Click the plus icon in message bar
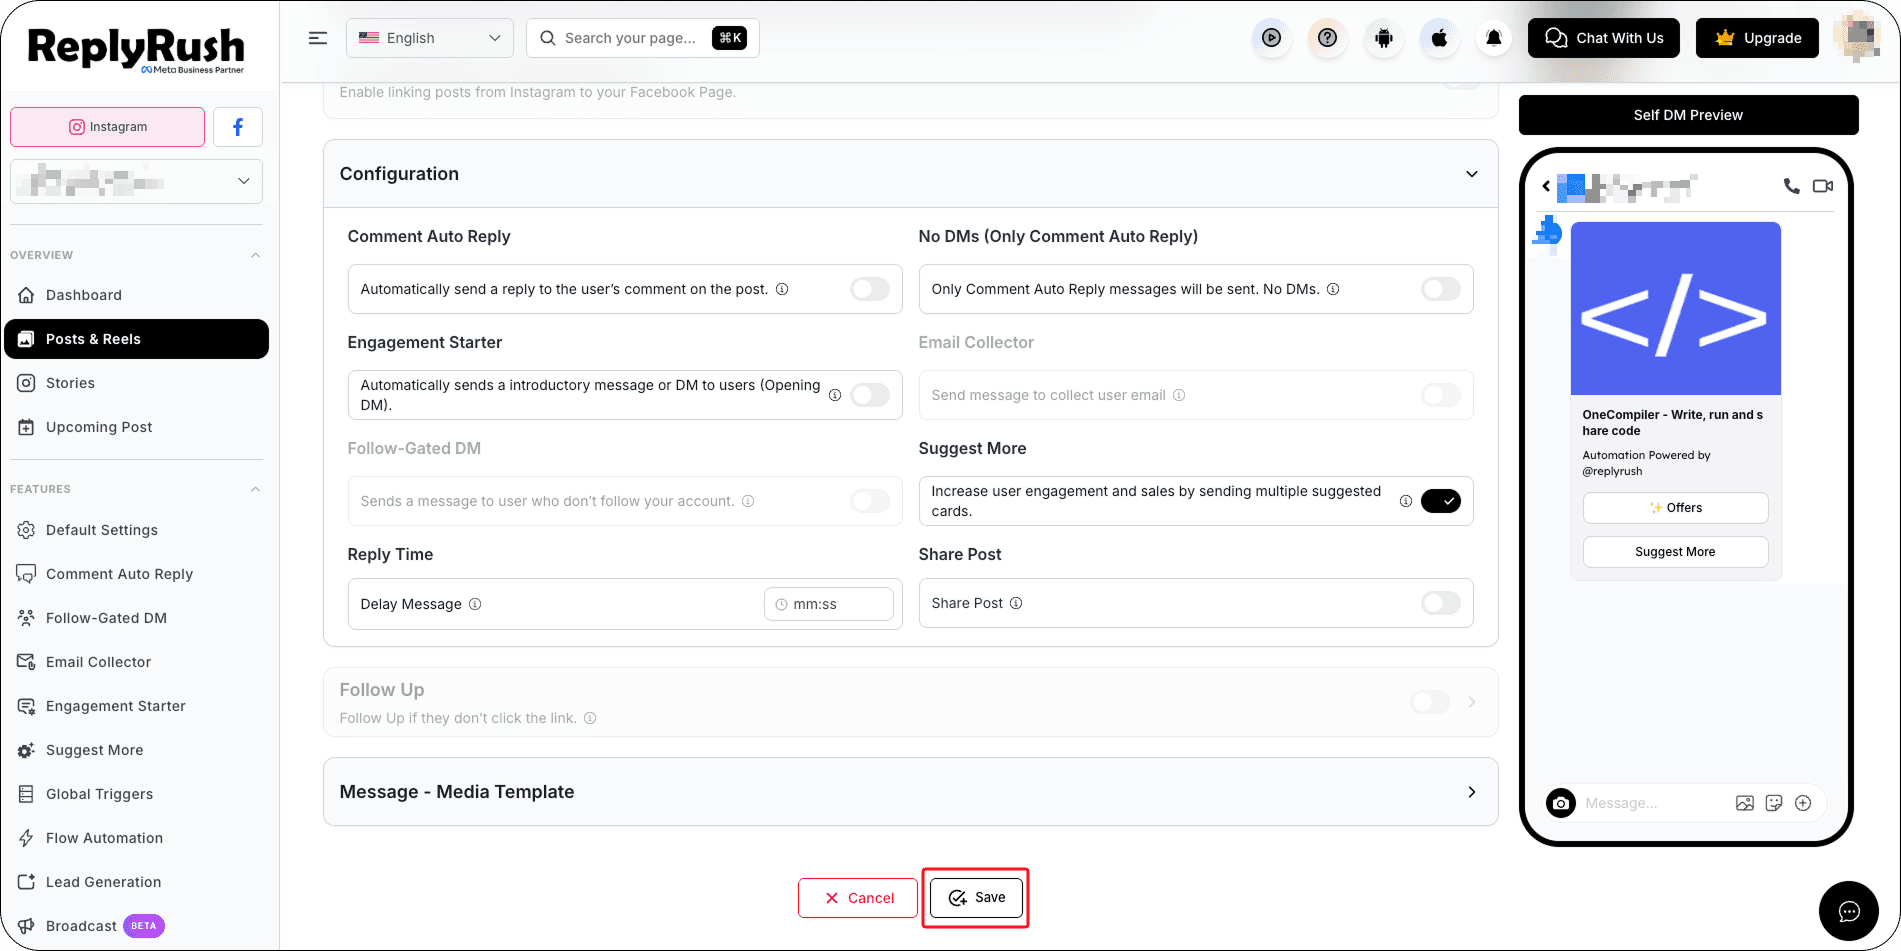The height and width of the screenshot is (951, 1901). (1803, 803)
